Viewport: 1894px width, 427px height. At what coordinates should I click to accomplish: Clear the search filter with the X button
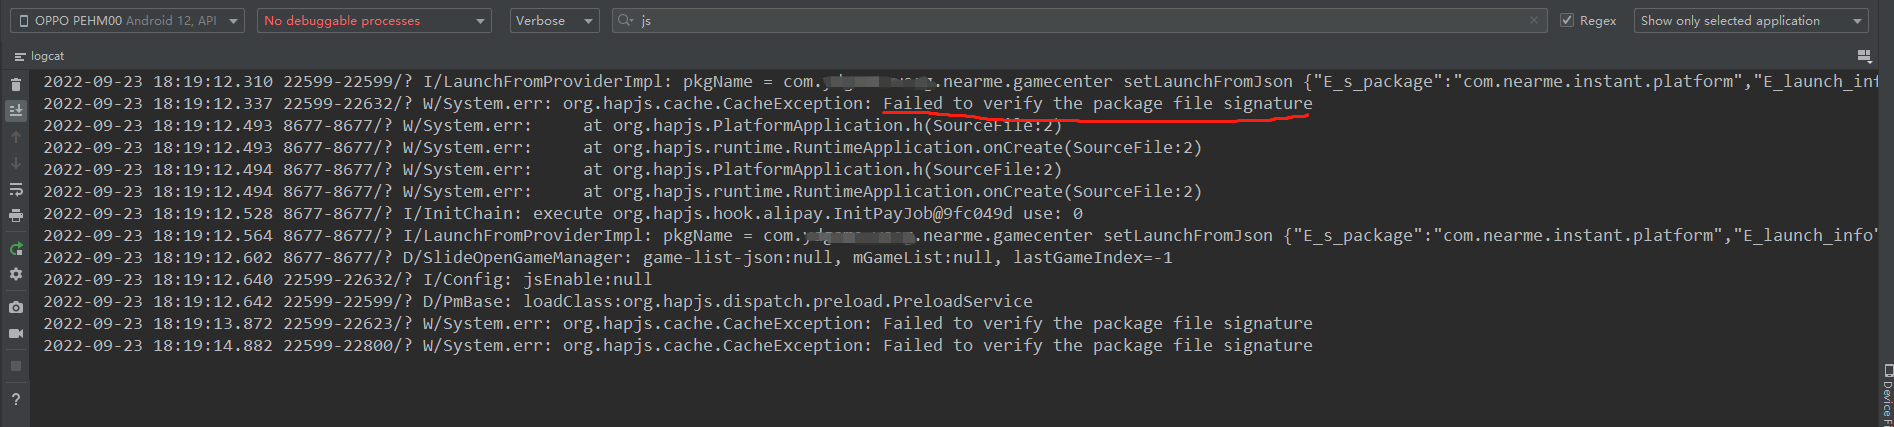1534,20
